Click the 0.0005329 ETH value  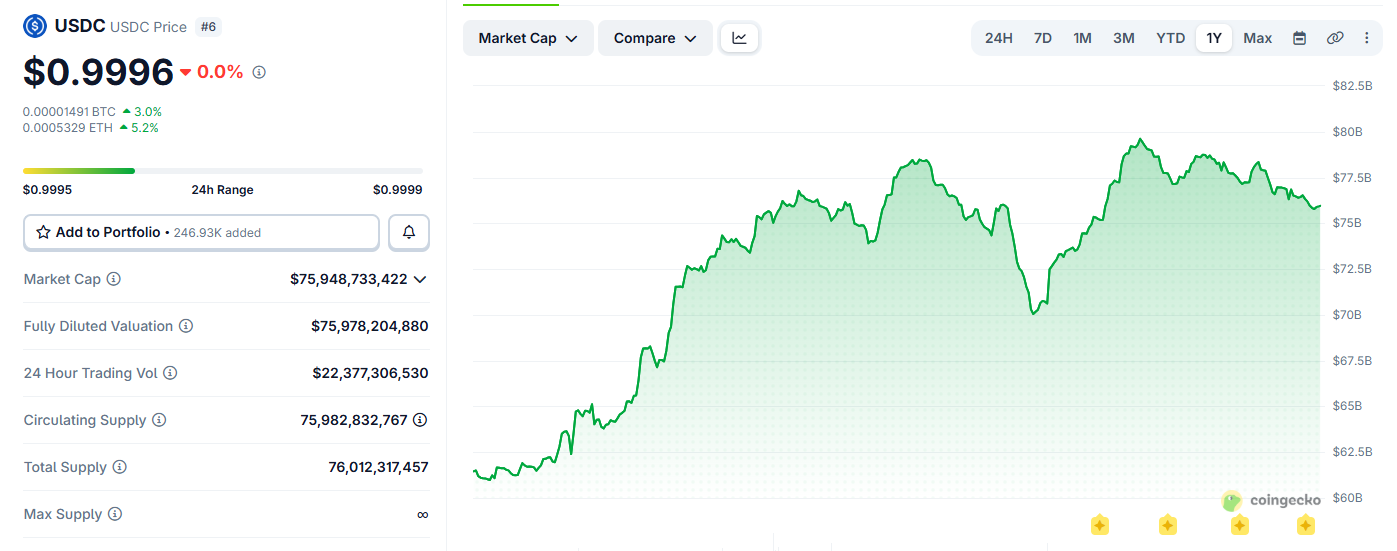tap(68, 128)
